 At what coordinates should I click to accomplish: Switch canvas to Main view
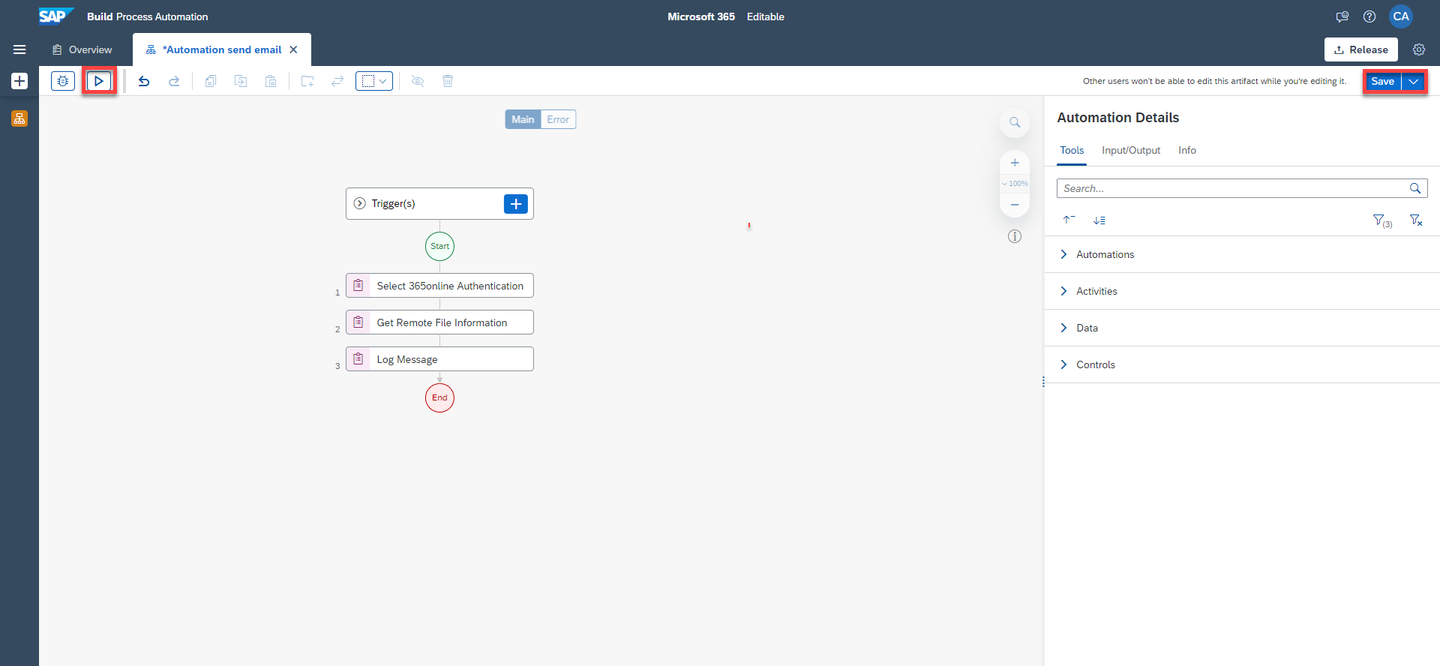click(x=523, y=119)
